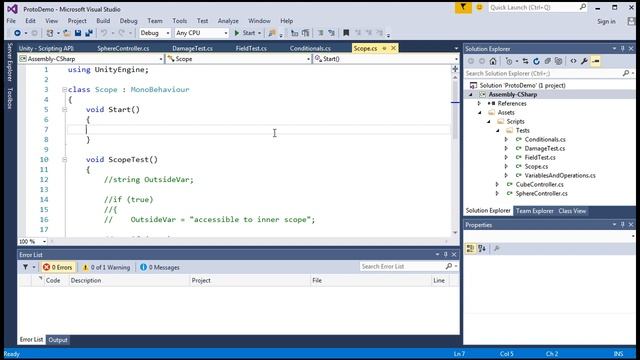The image size is (640, 360).
Task: Open the Analyze menu
Action: coord(228,21)
